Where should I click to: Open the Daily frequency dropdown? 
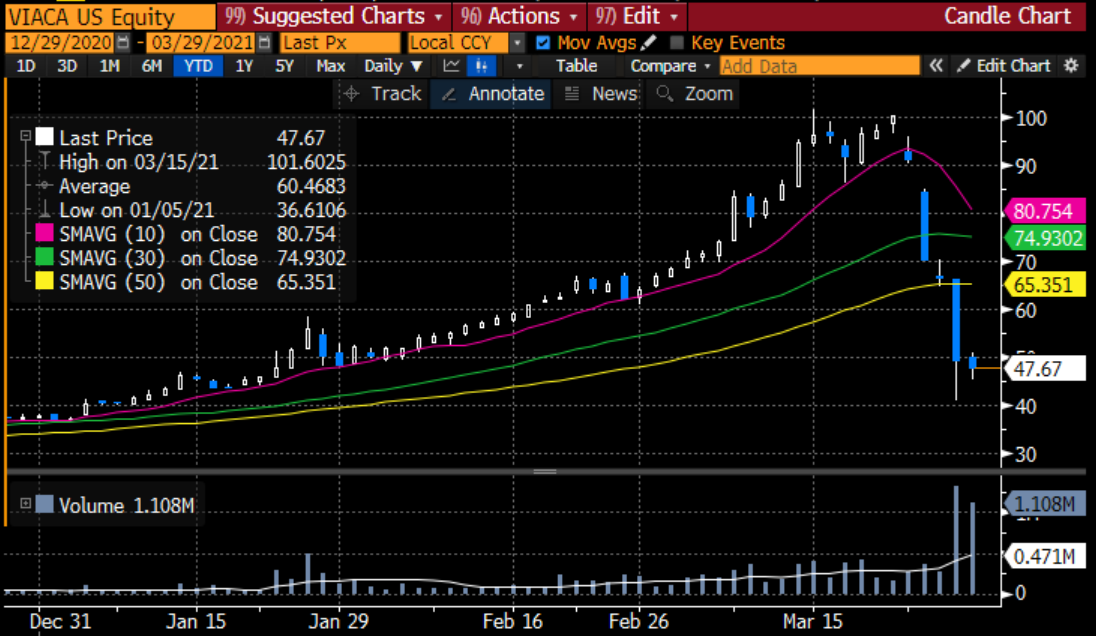[x=392, y=65]
